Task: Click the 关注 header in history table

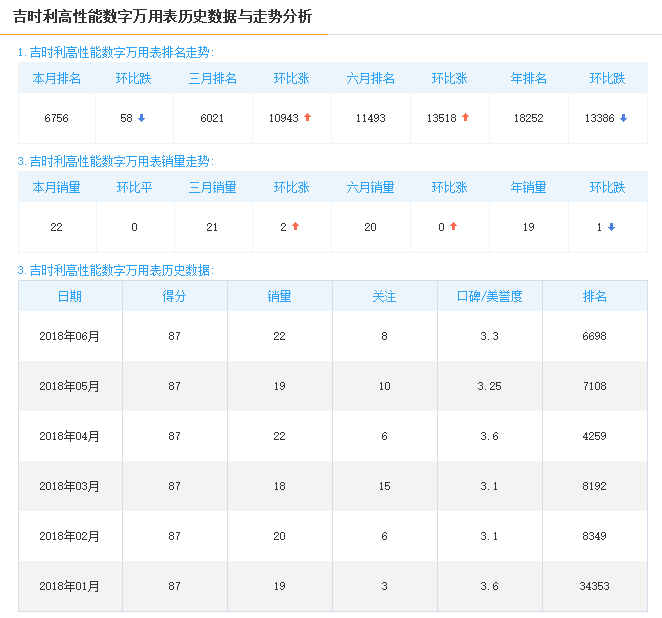Action: (x=384, y=296)
